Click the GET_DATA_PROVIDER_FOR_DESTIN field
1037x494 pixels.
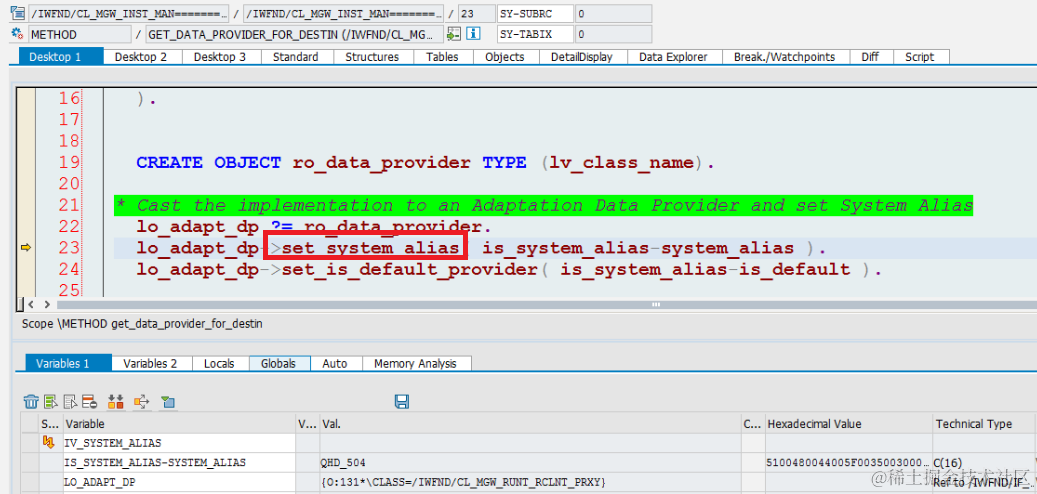point(294,34)
